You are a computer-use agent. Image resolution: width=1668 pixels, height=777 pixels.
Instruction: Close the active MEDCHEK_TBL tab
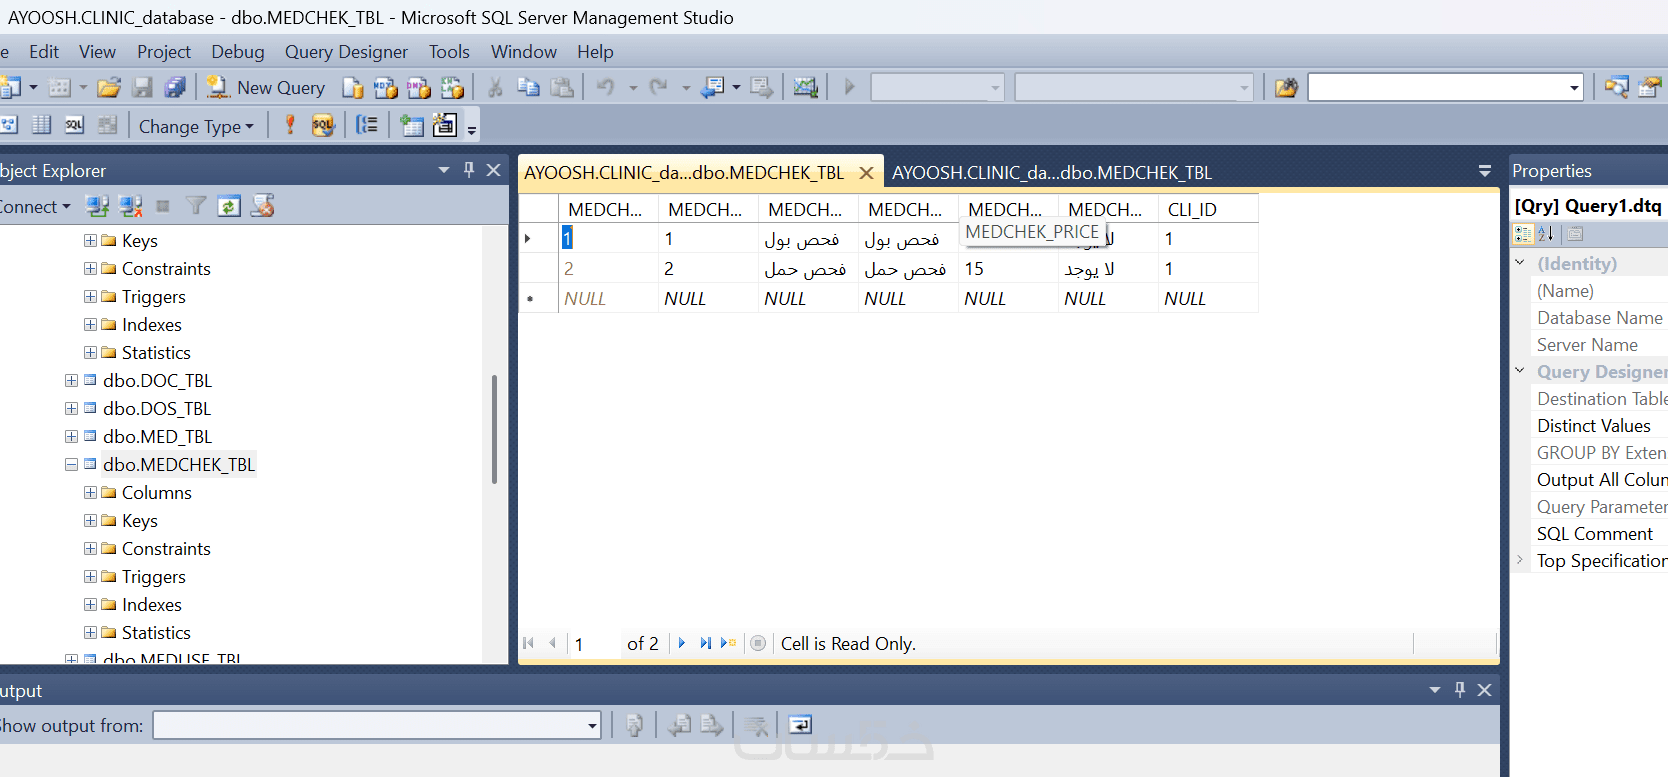(x=866, y=173)
